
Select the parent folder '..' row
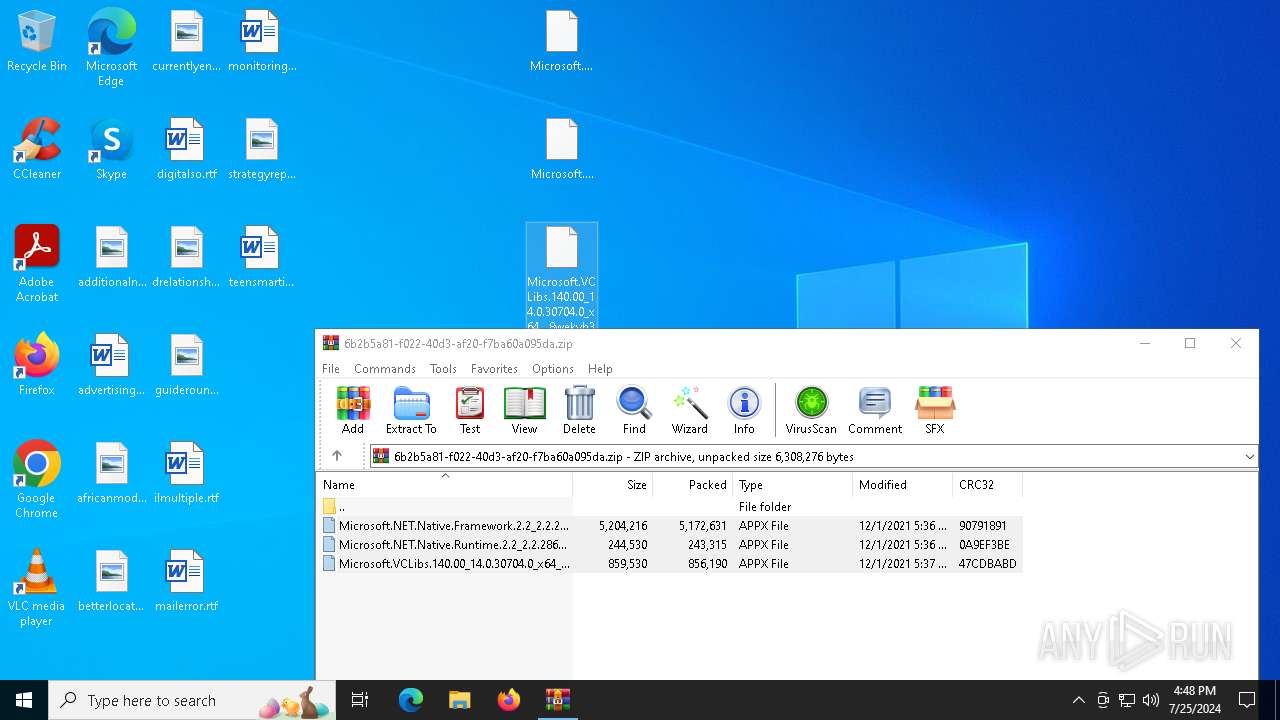(x=670, y=507)
